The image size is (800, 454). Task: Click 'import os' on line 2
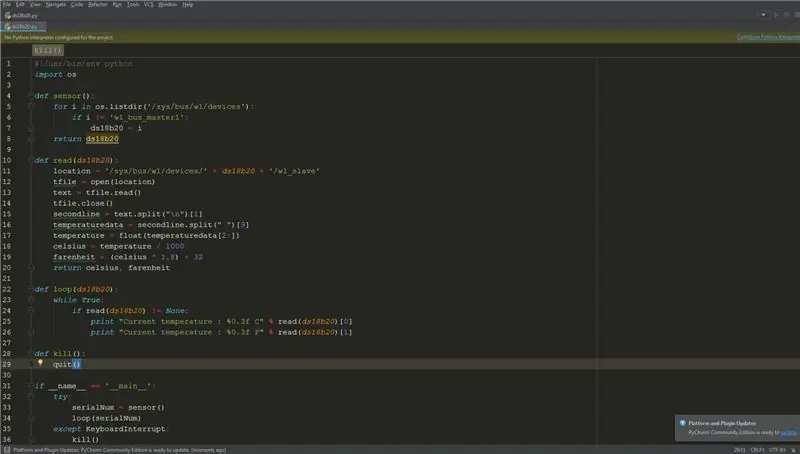[56, 74]
